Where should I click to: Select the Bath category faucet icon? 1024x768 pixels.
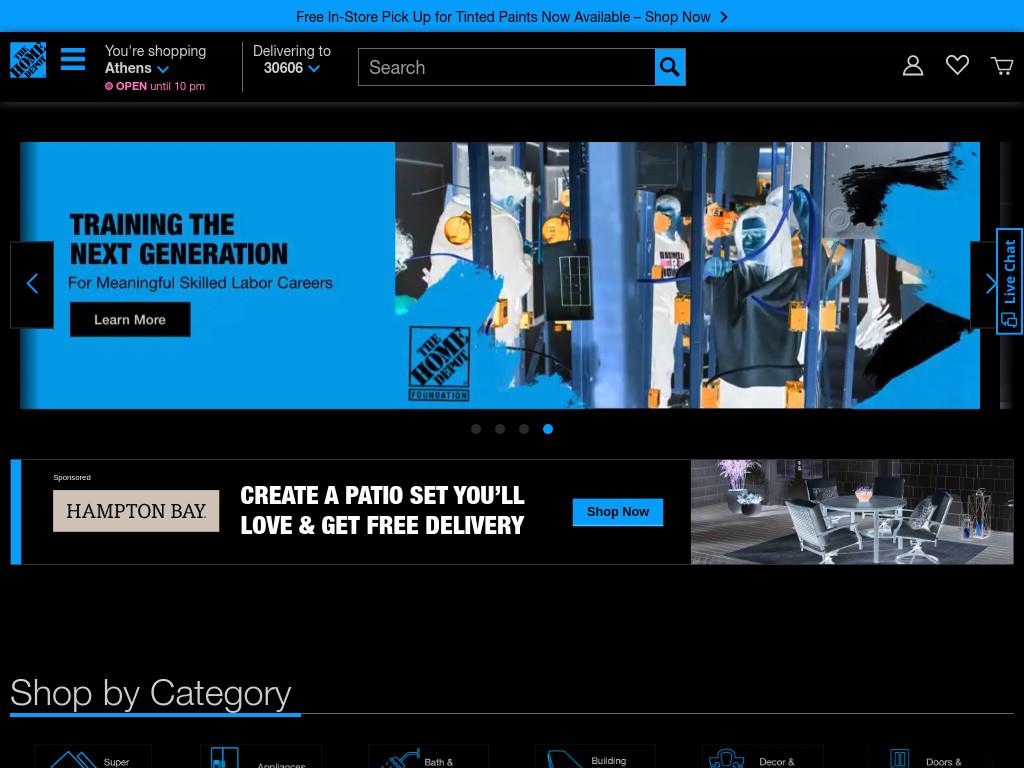pos(400,759)
